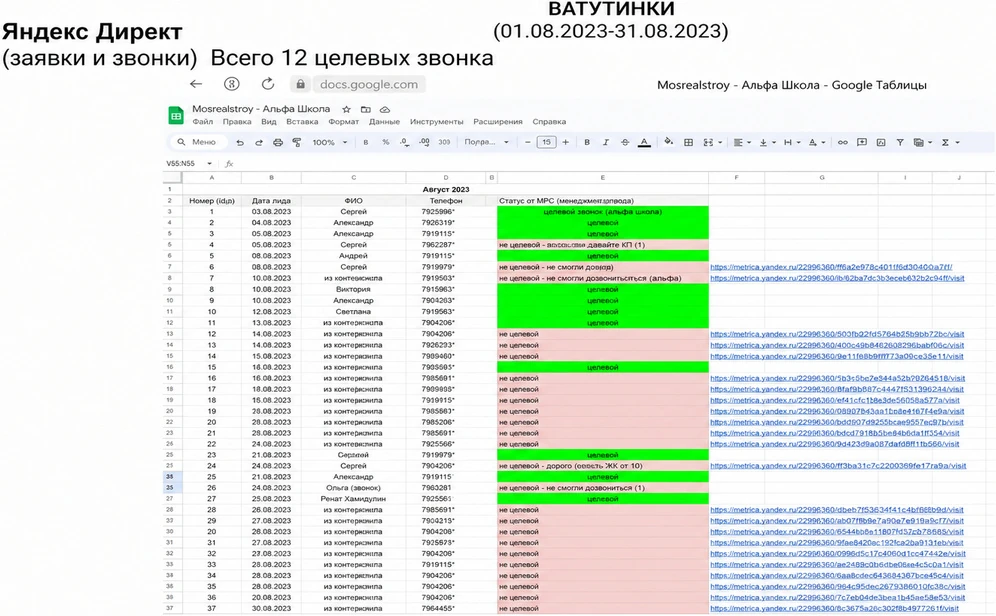Decrease font size with minus button
Image resolution: width=996 pixels, height=616 pixels.
coord(527,142)
